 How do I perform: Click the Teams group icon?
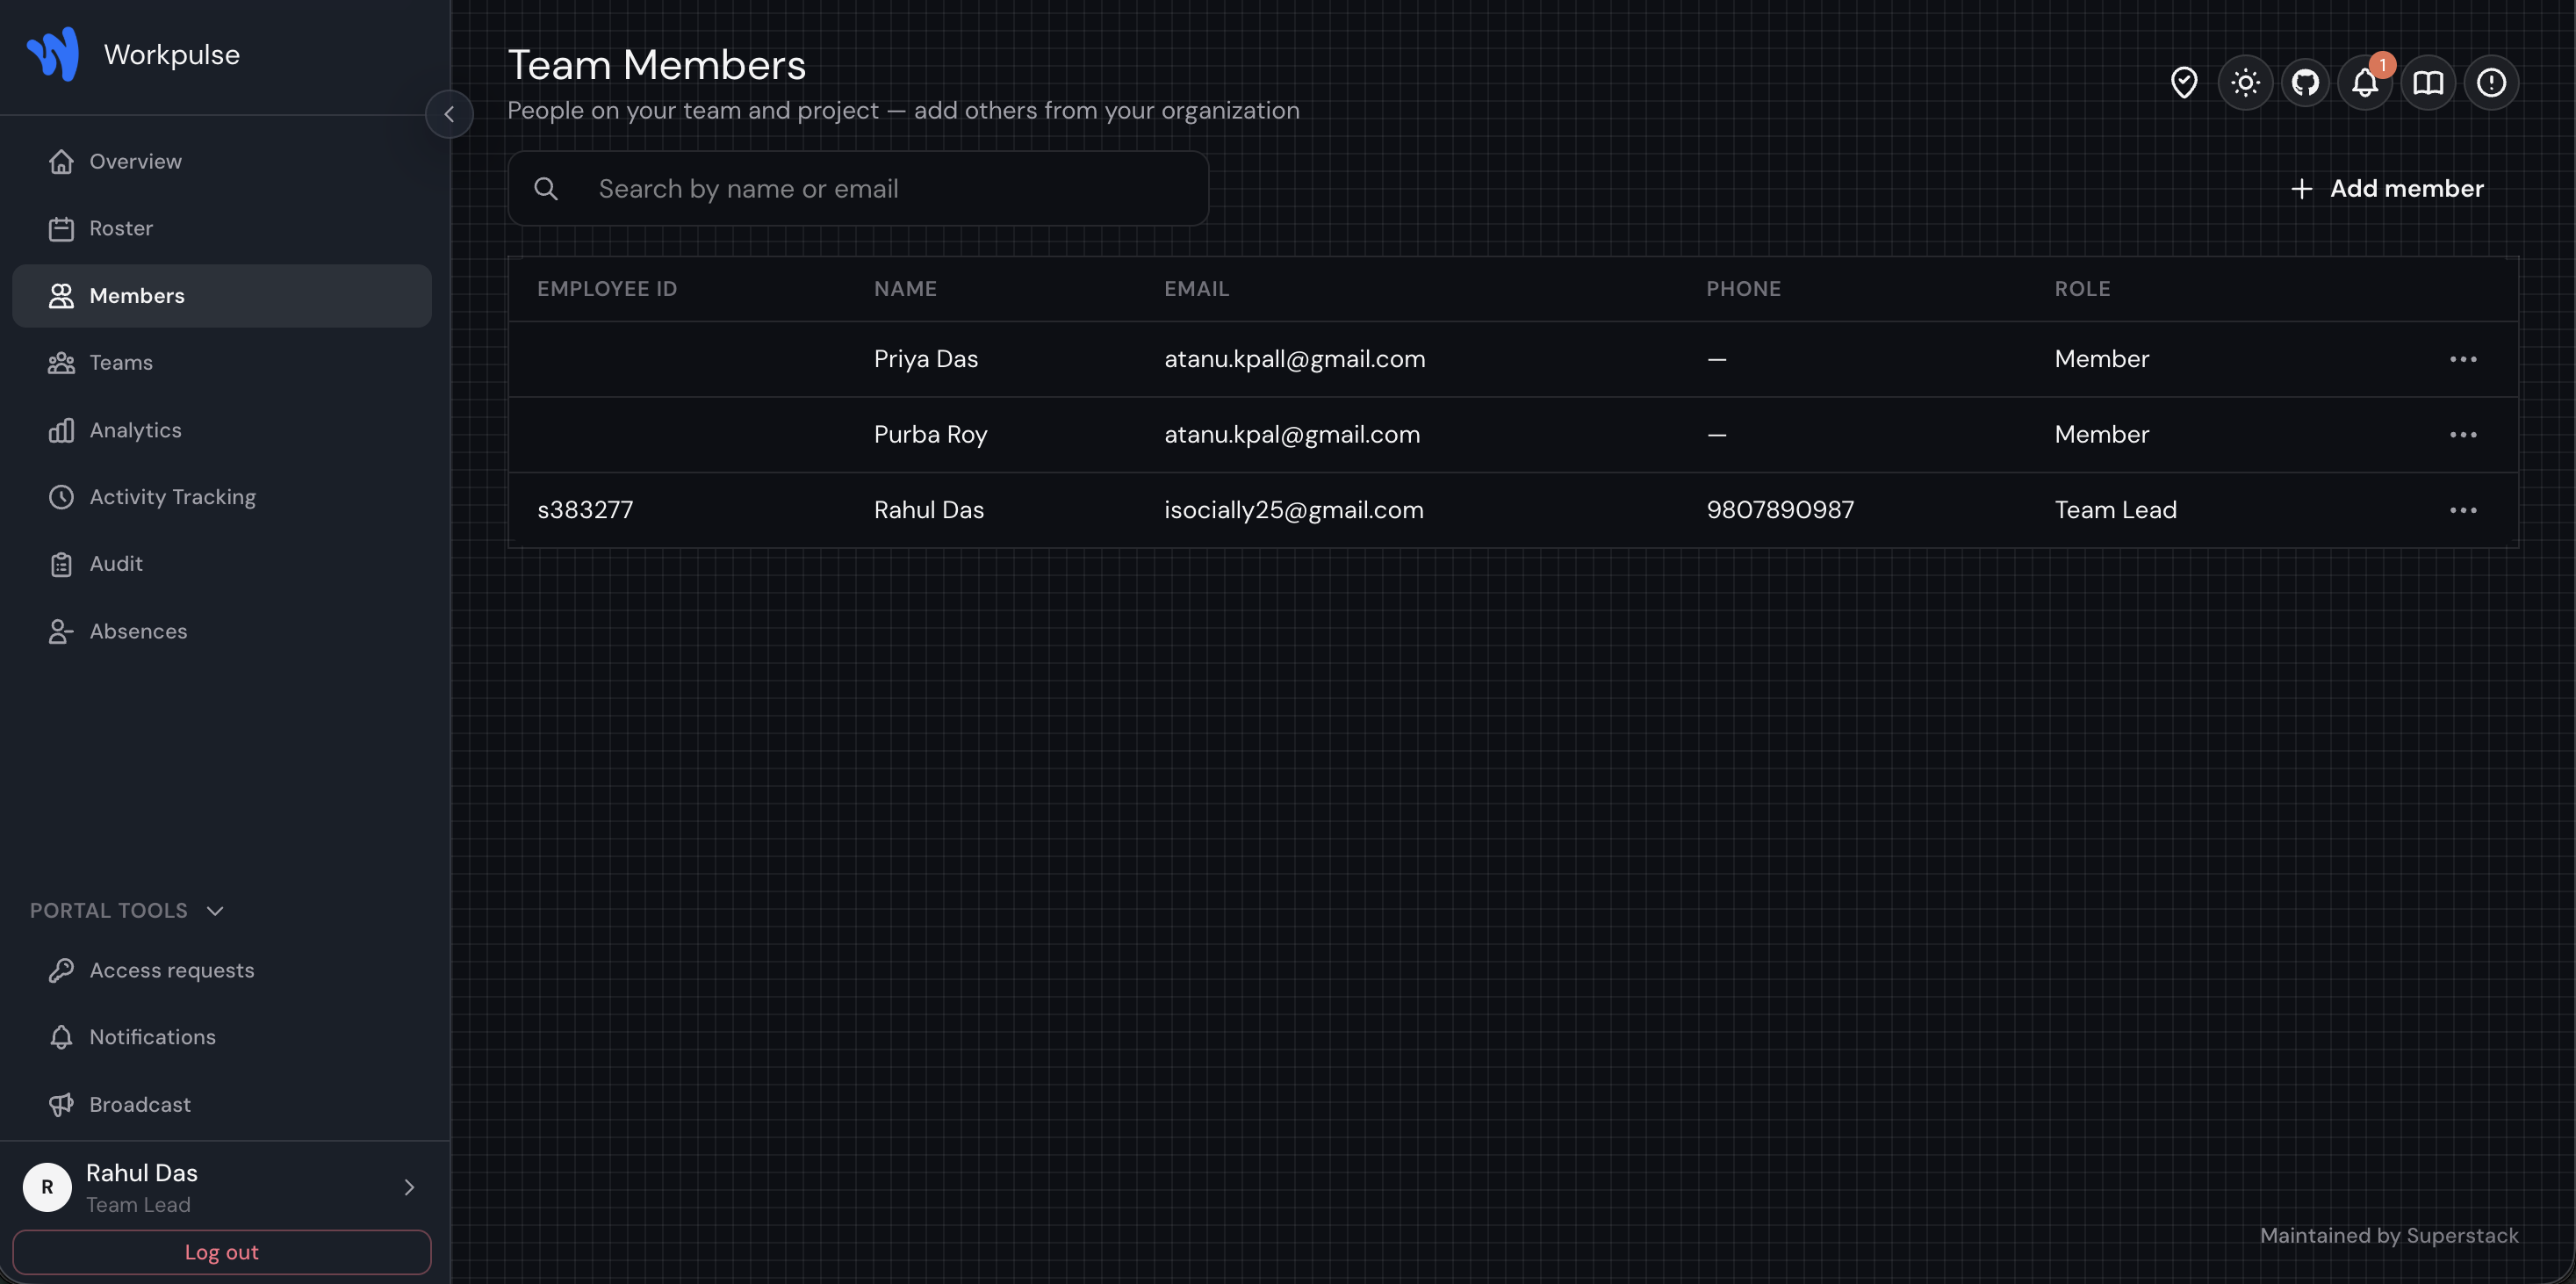(x=61, y=363)
